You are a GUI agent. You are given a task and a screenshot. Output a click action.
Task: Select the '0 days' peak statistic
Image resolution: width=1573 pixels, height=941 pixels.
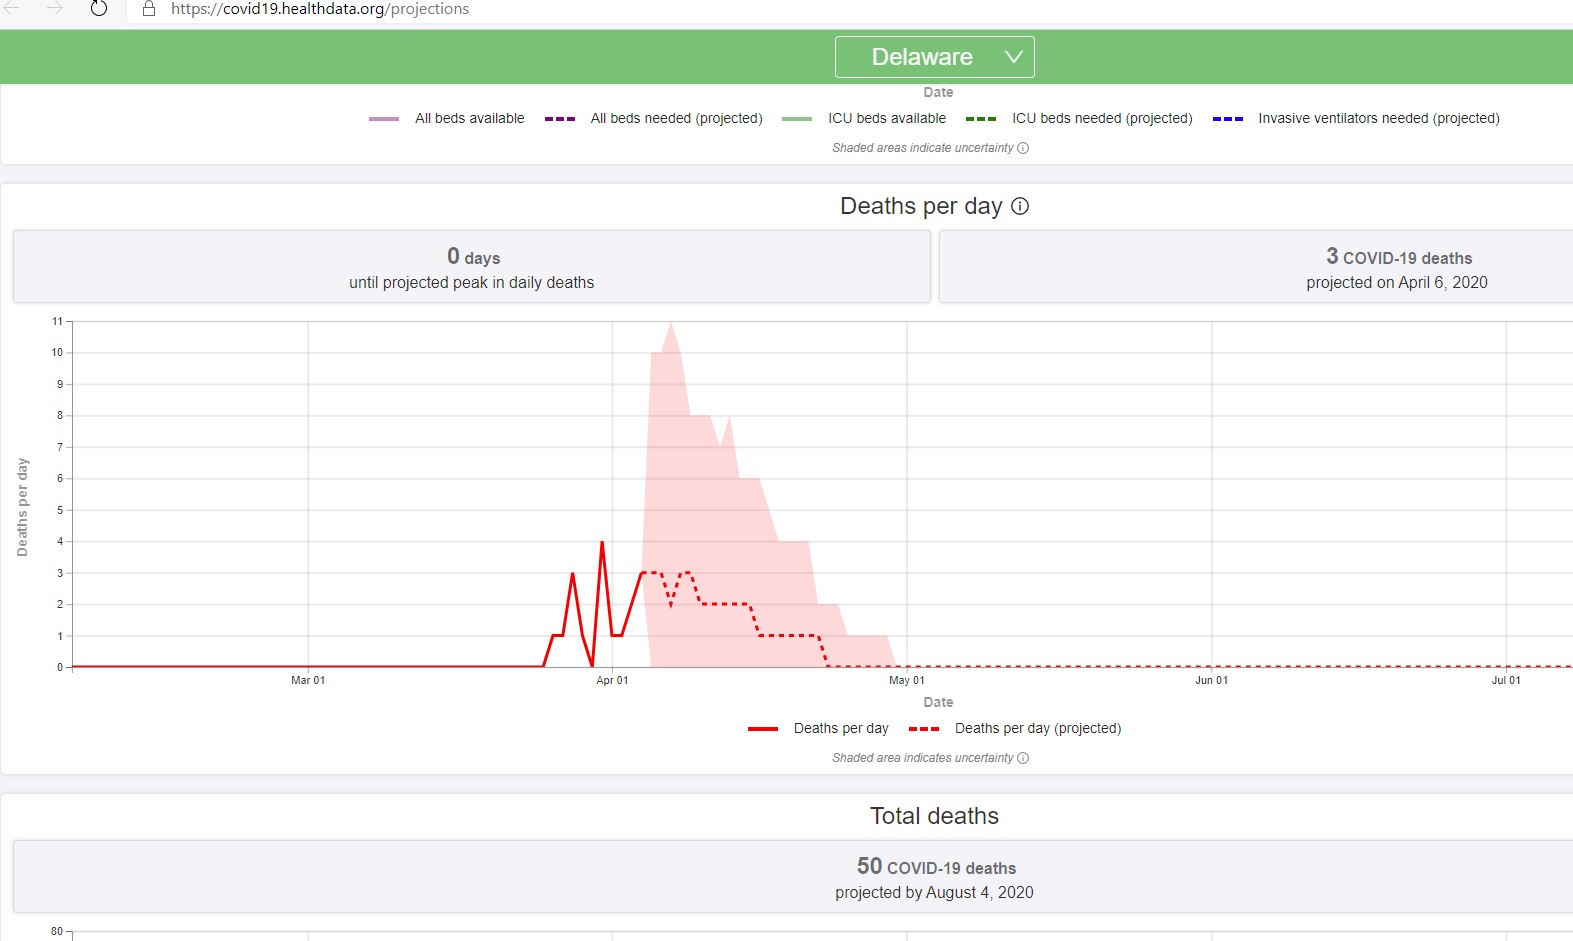473,257
